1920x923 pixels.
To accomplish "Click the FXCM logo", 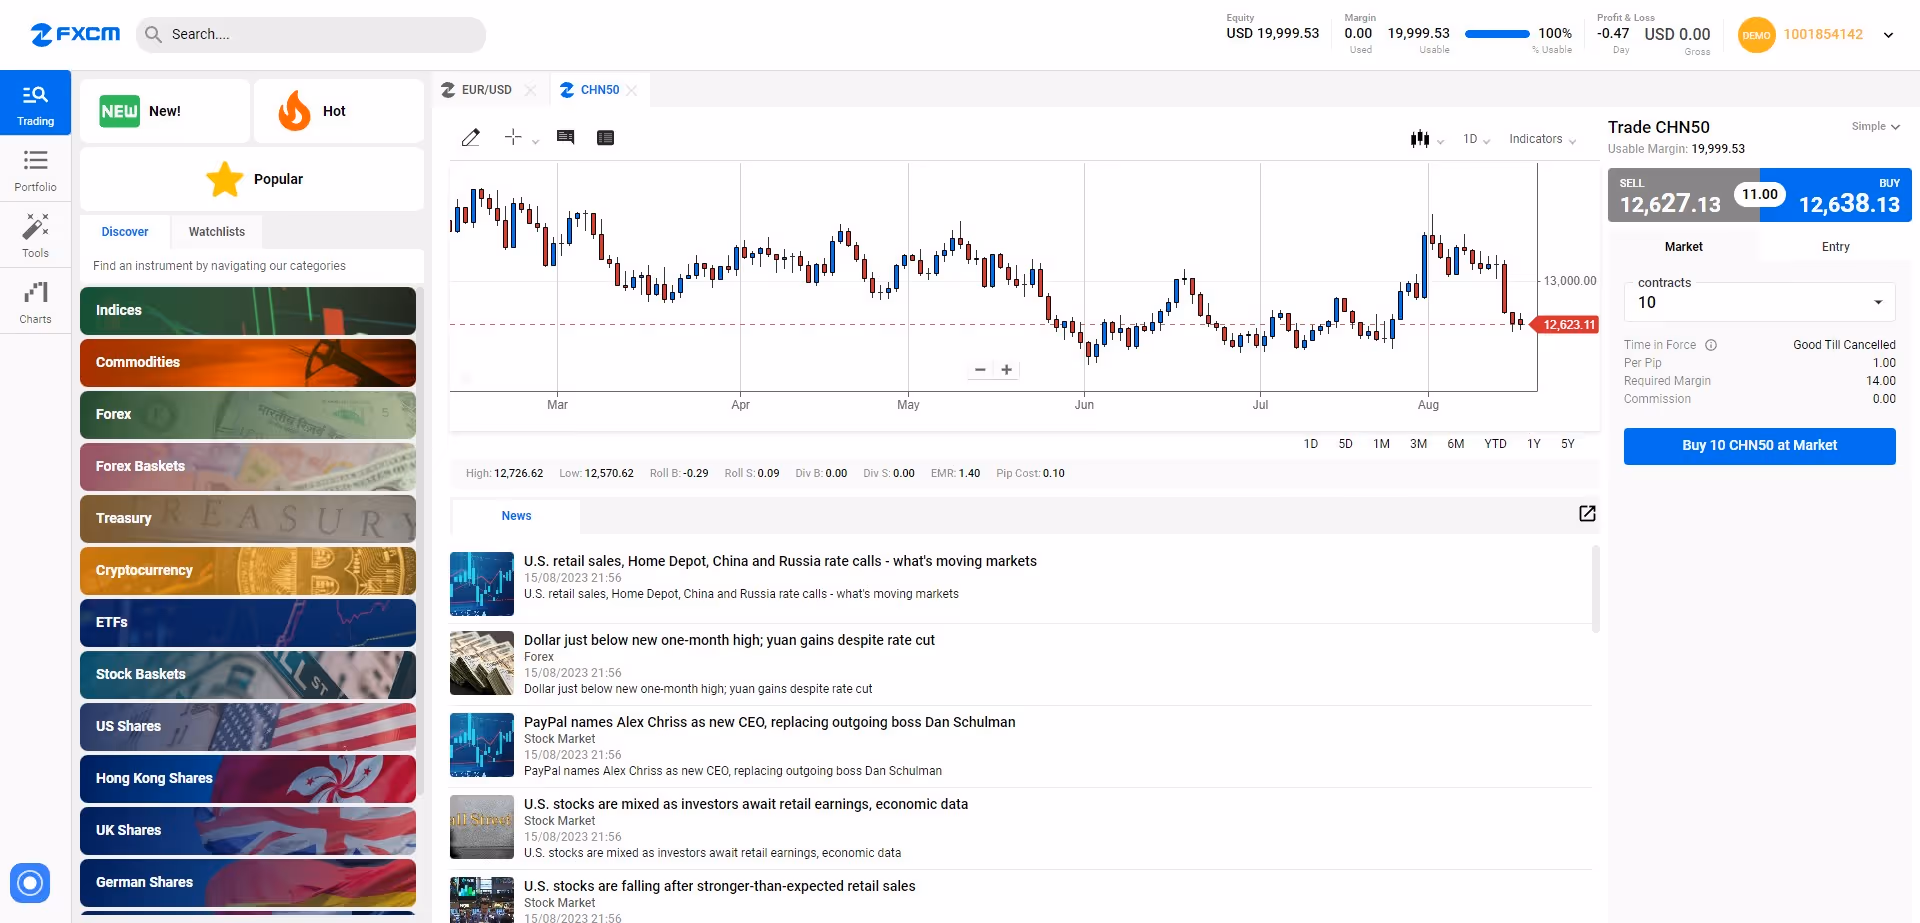I will pyautogui.click(x=75, y=34).
